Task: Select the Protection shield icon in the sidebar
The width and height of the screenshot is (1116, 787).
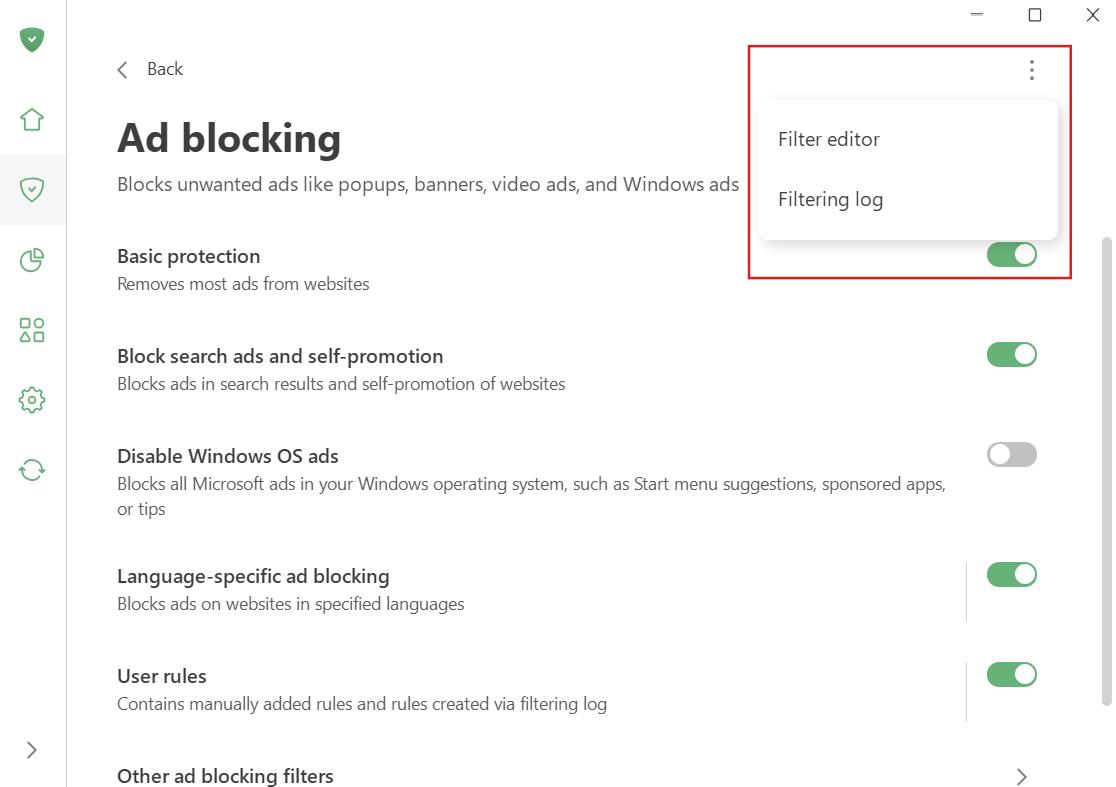Action: tap(32, 189)
